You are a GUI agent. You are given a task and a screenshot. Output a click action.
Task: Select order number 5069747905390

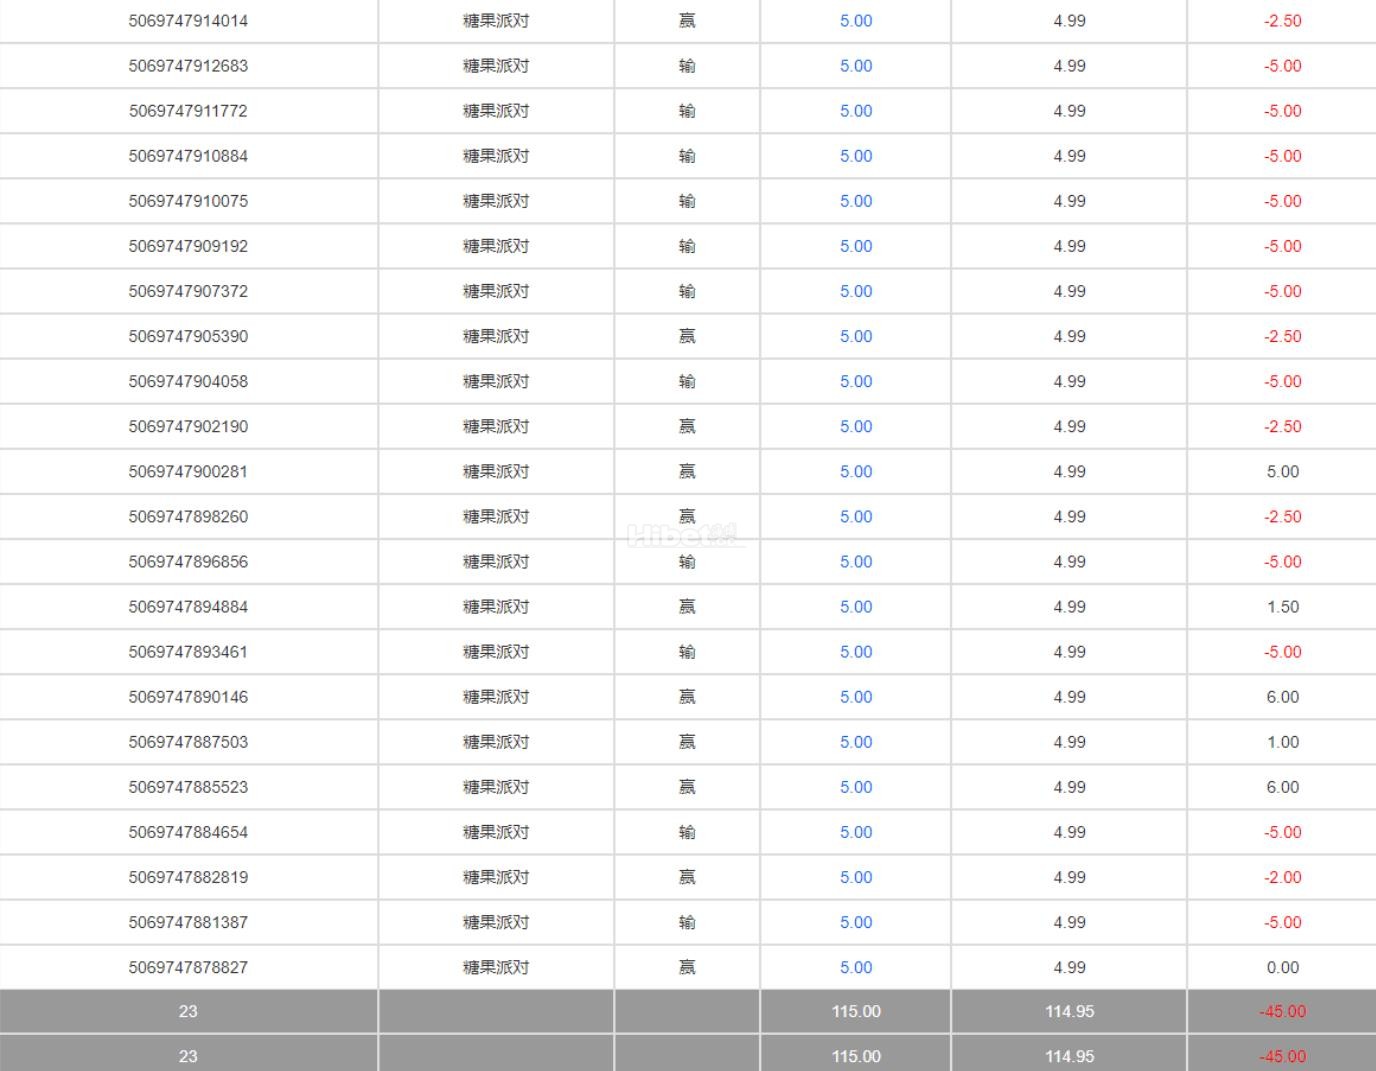click(188, 336)
